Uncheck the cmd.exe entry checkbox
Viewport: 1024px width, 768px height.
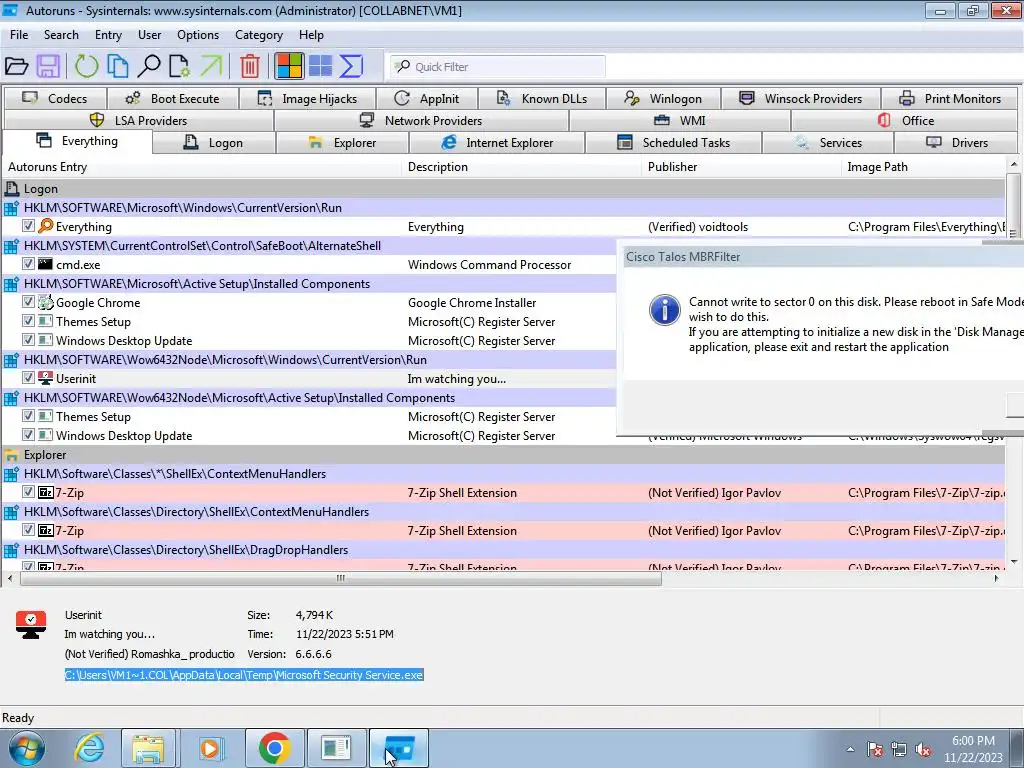pyautogui.click(x=28, y=264)
